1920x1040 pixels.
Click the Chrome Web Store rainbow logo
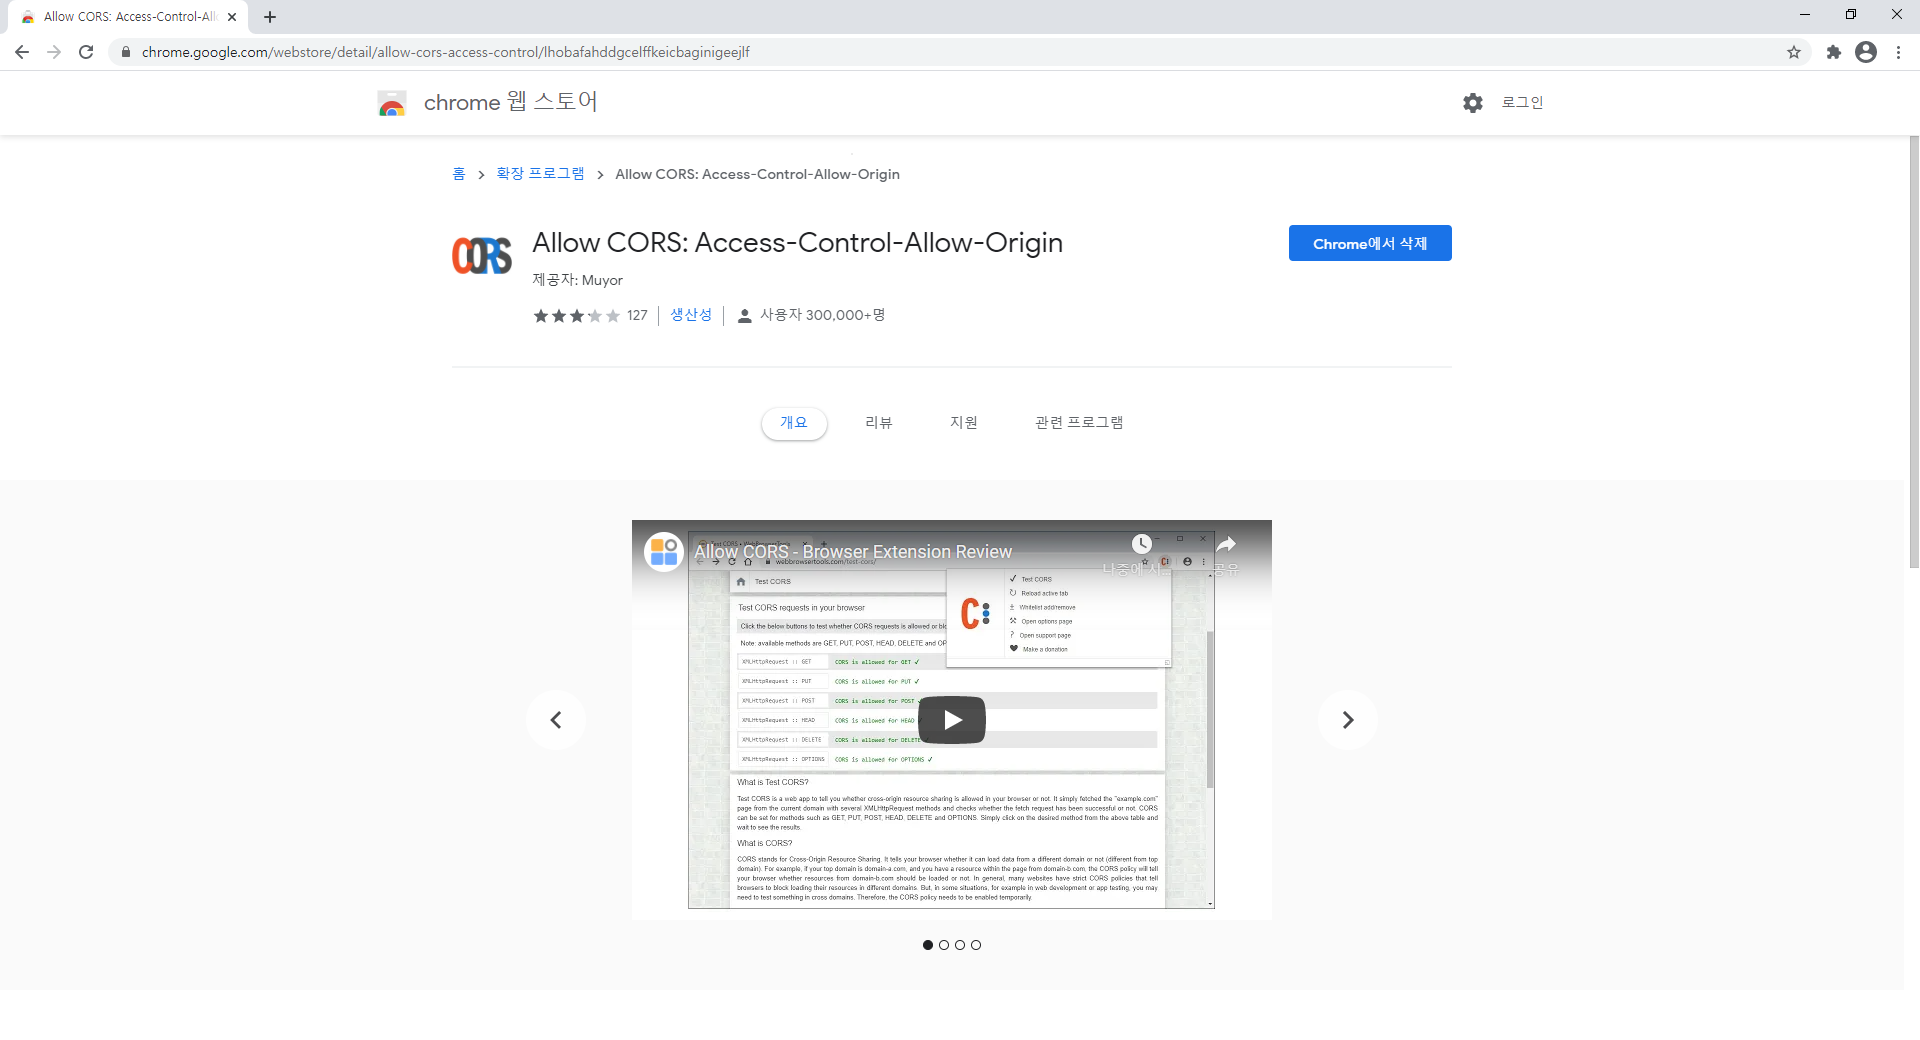coord(392,103)
